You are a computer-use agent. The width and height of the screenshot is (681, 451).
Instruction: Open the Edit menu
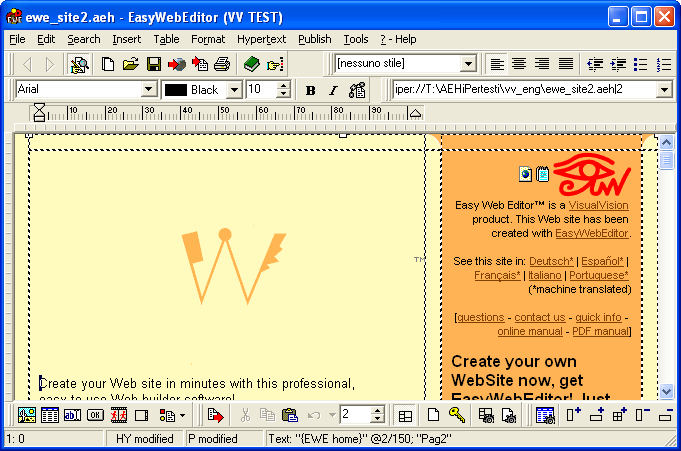(x=46, y=40)
